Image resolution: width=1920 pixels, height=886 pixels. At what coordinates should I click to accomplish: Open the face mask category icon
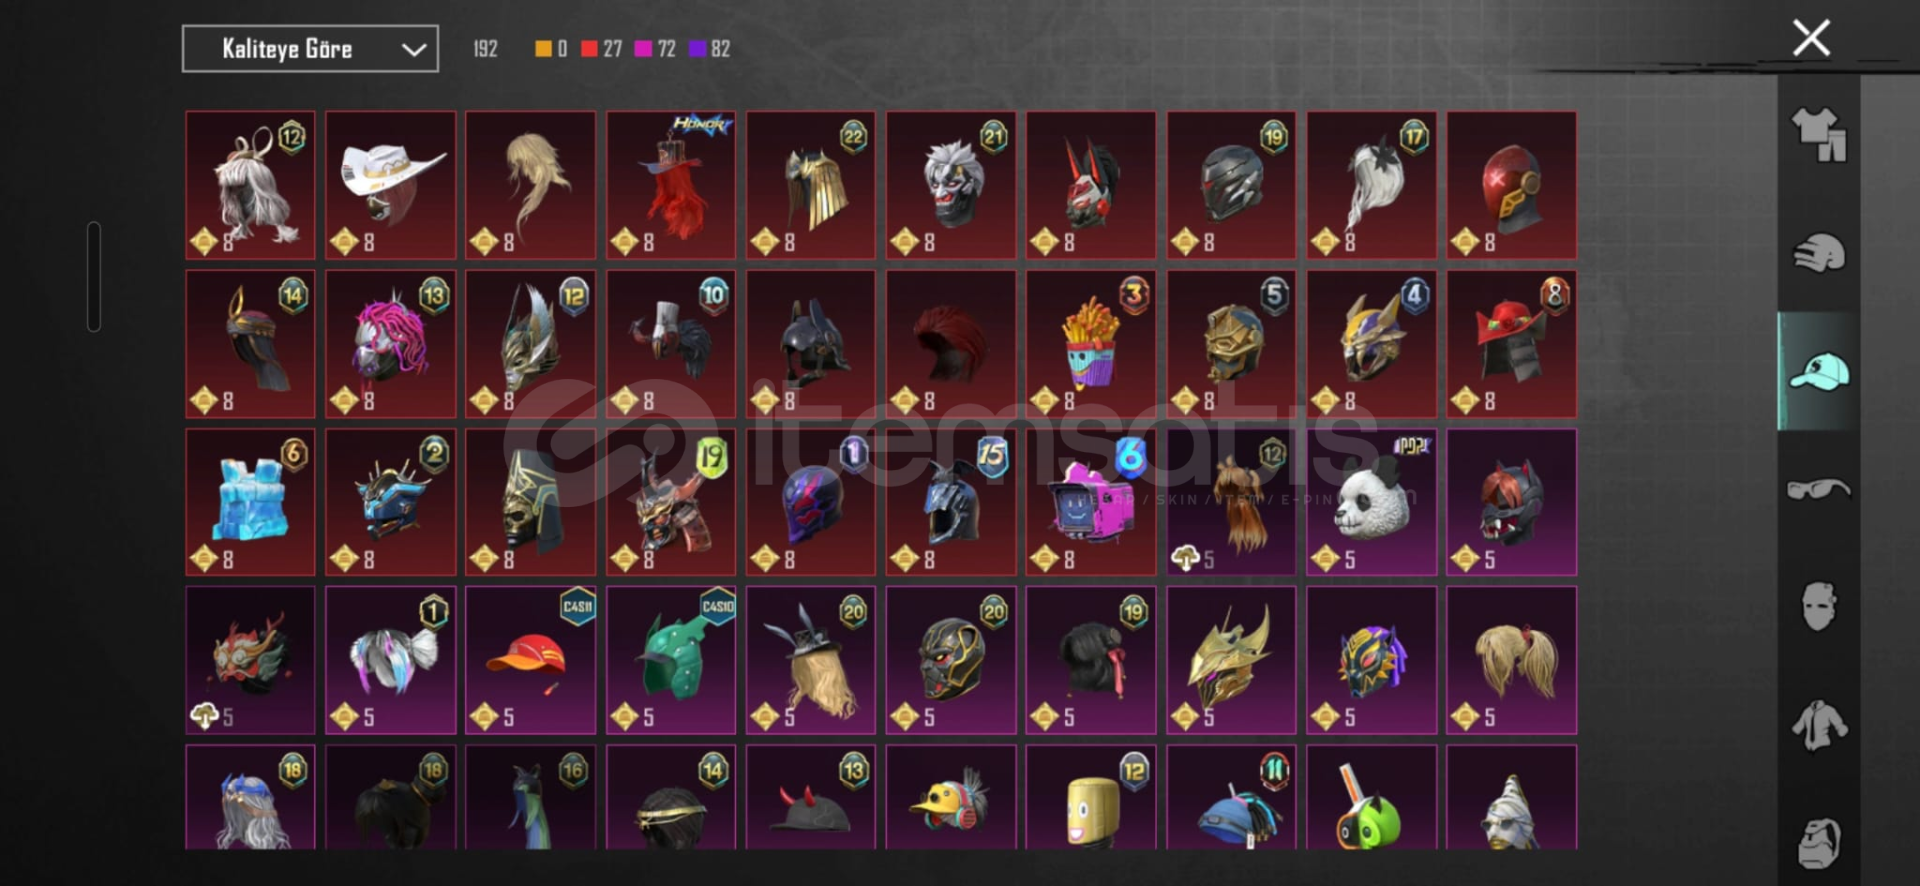(1819, 606)
